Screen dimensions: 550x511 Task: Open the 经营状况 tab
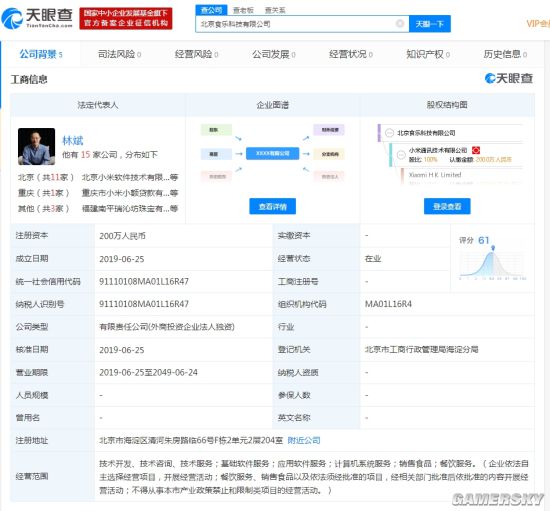[351, 54]
